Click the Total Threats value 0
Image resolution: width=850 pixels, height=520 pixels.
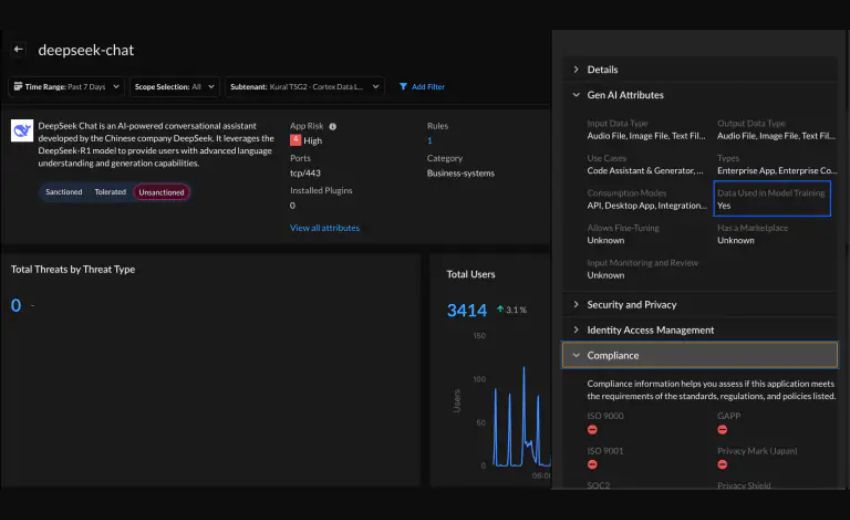tap(16, 305)
